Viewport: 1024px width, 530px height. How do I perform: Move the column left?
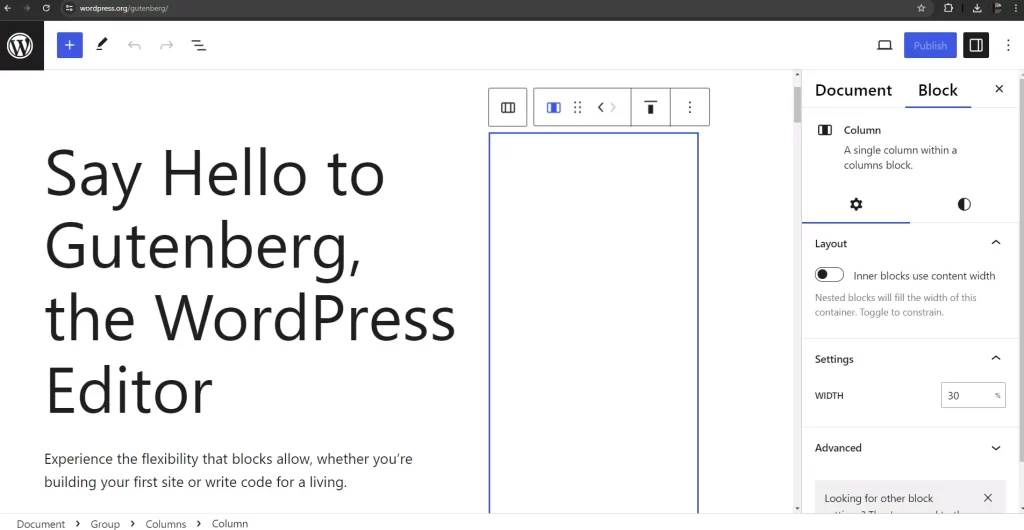pos(601,107)
